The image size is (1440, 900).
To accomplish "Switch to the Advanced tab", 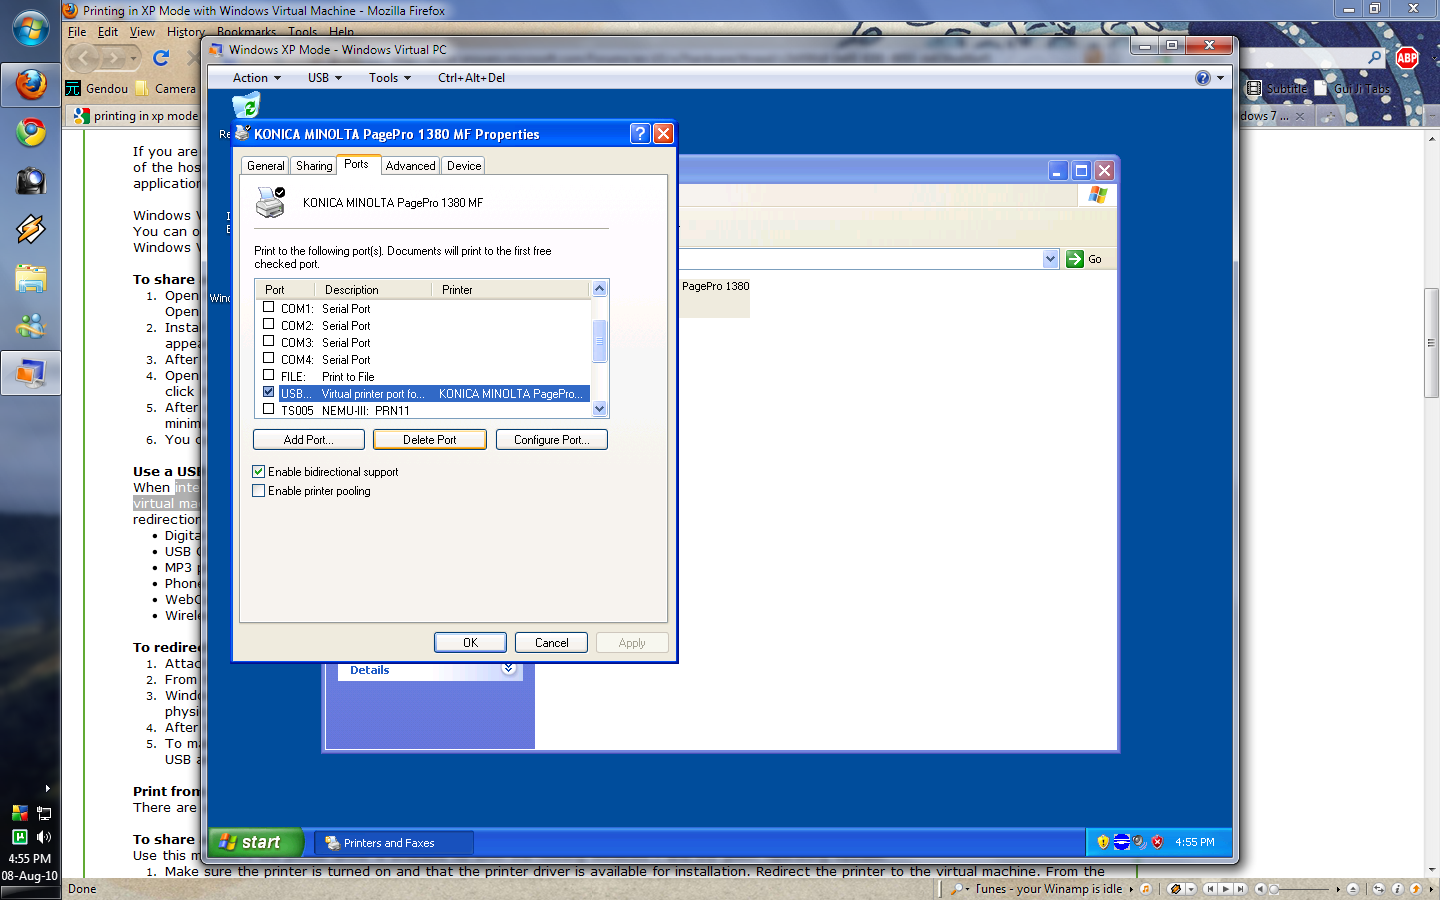I will pyautogui.click(x=410, y=166).
